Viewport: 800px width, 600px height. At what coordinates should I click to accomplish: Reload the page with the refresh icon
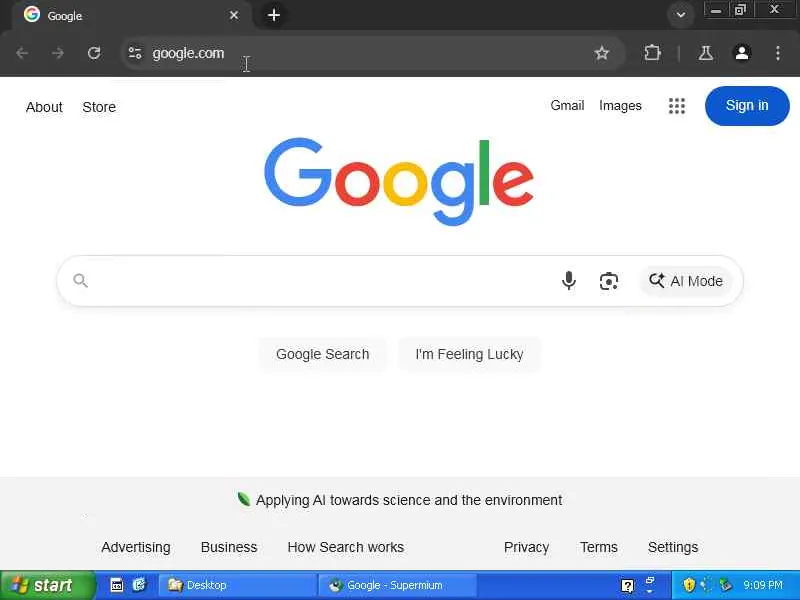[94, 53]
